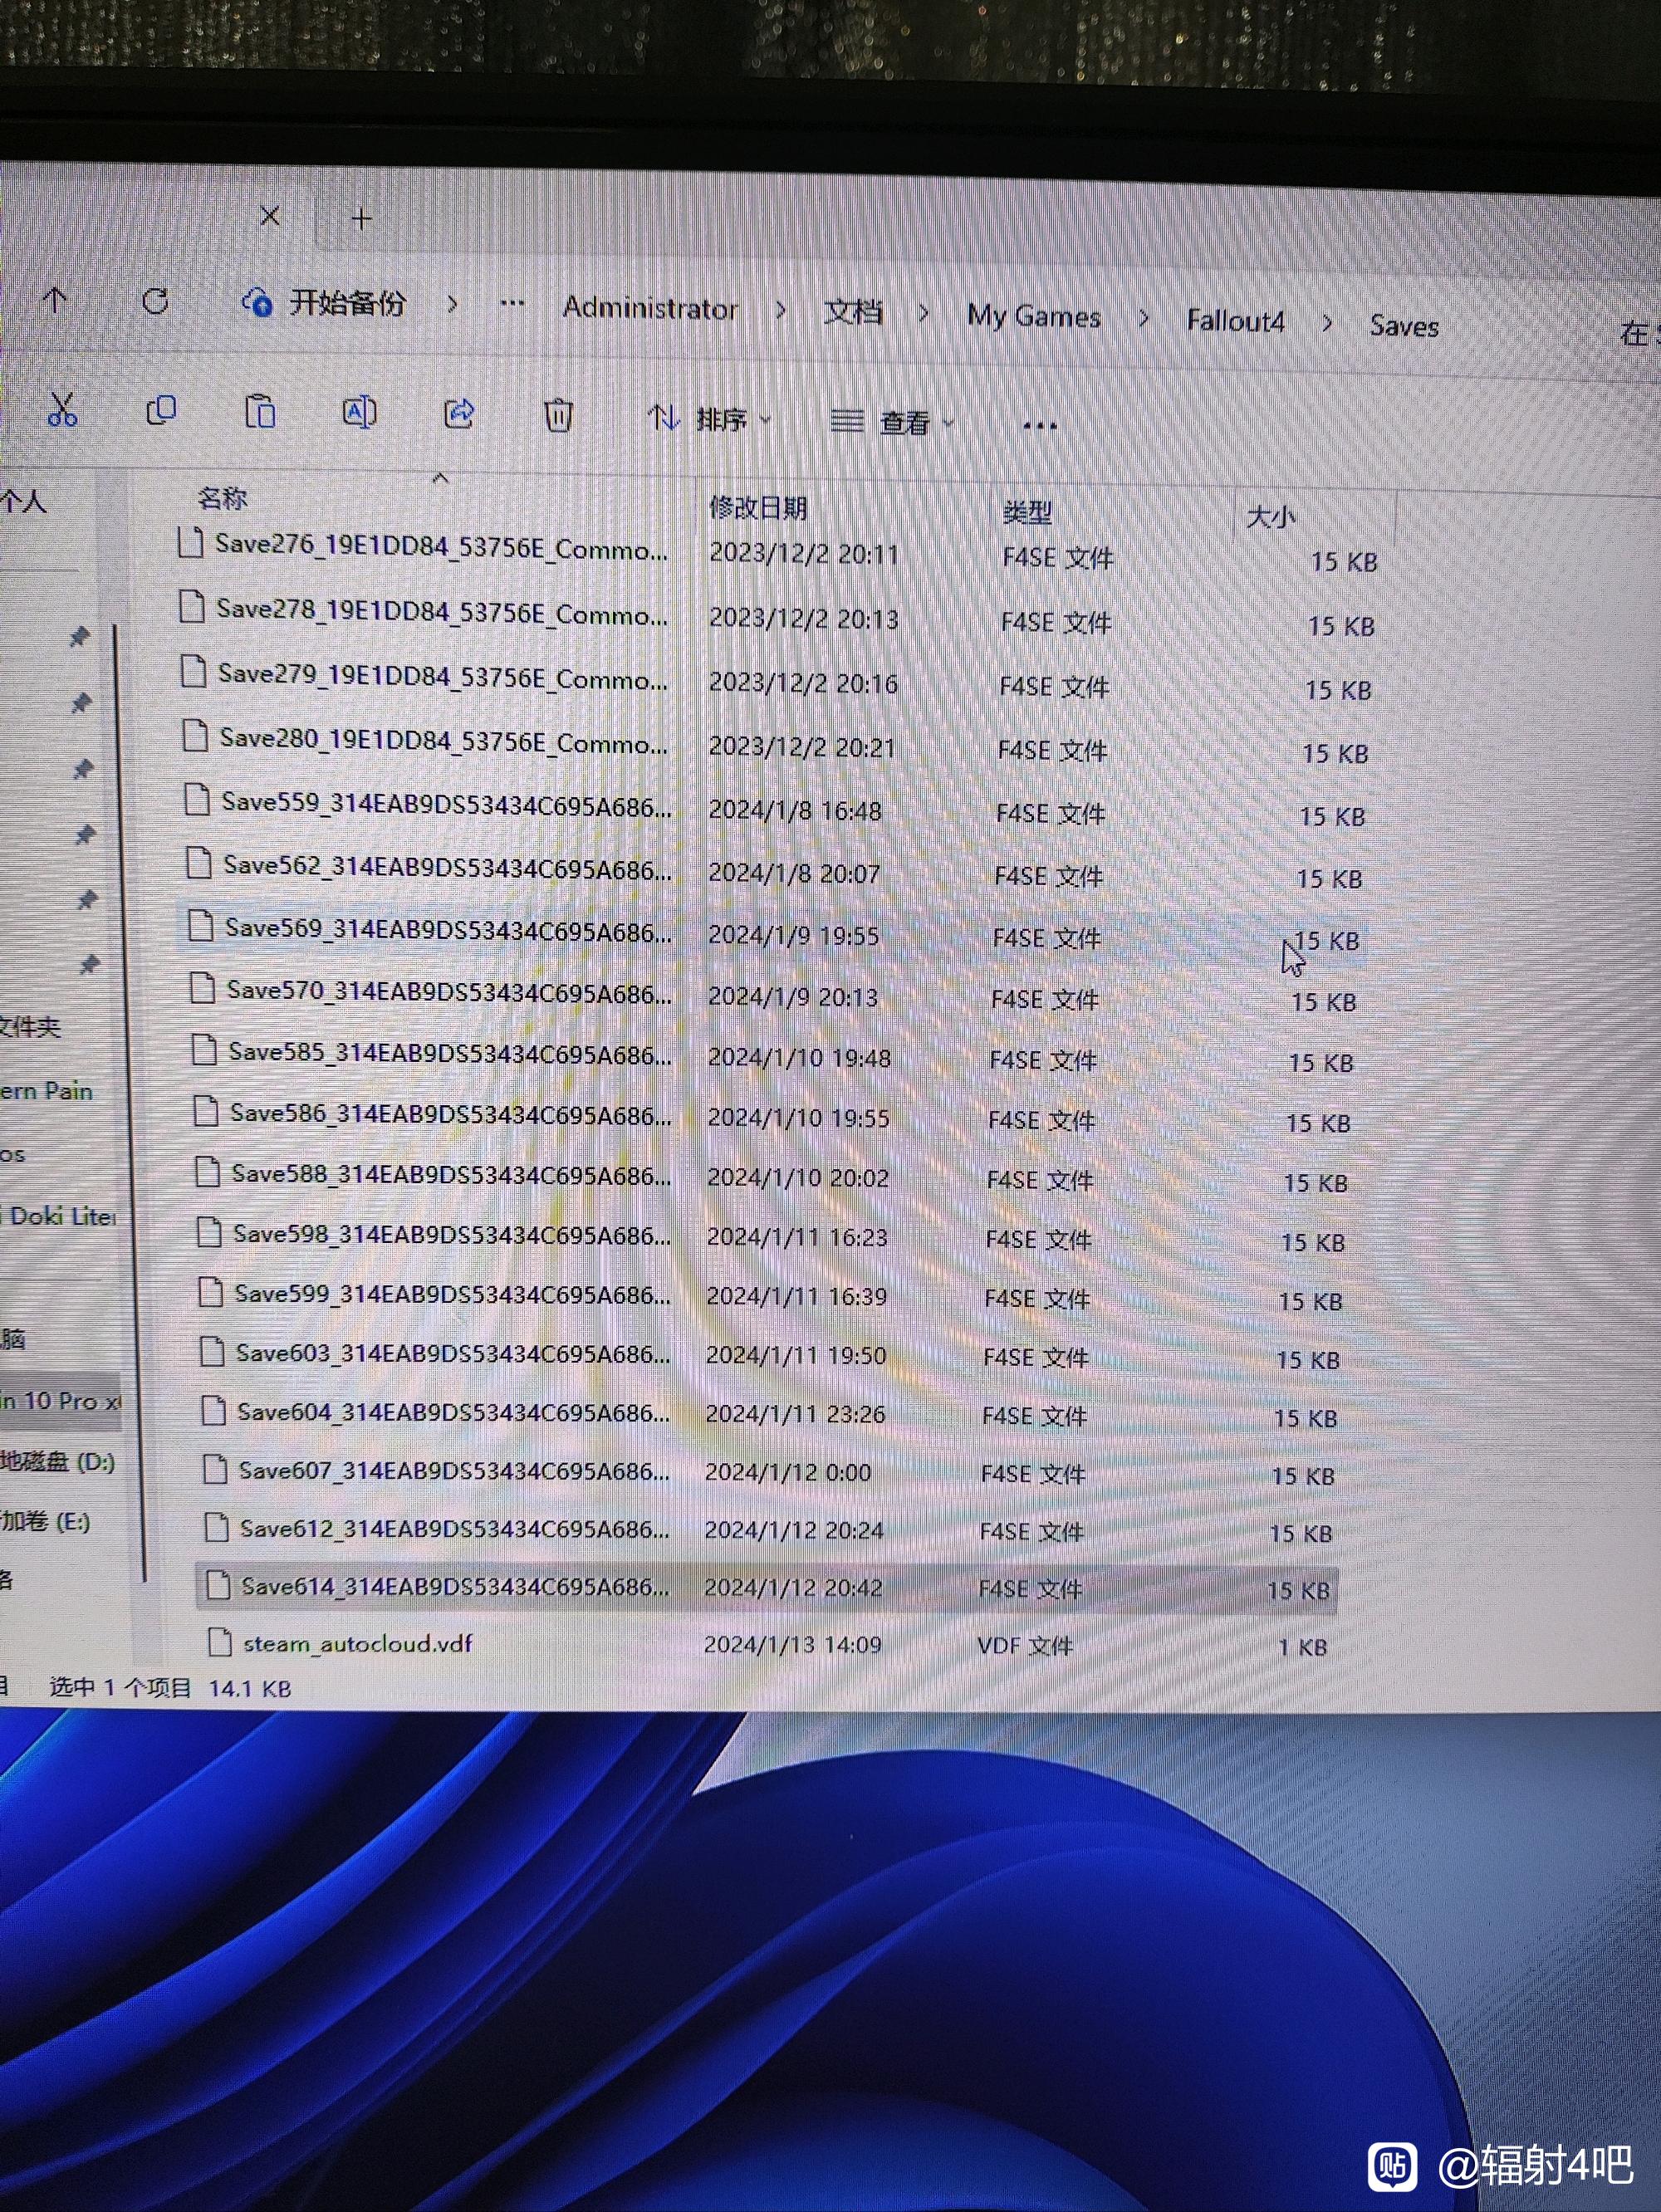Click file icon of steam_autocloud.vdf
The width and height of the screenshot is (1661, 2212).
[219, 1642]
